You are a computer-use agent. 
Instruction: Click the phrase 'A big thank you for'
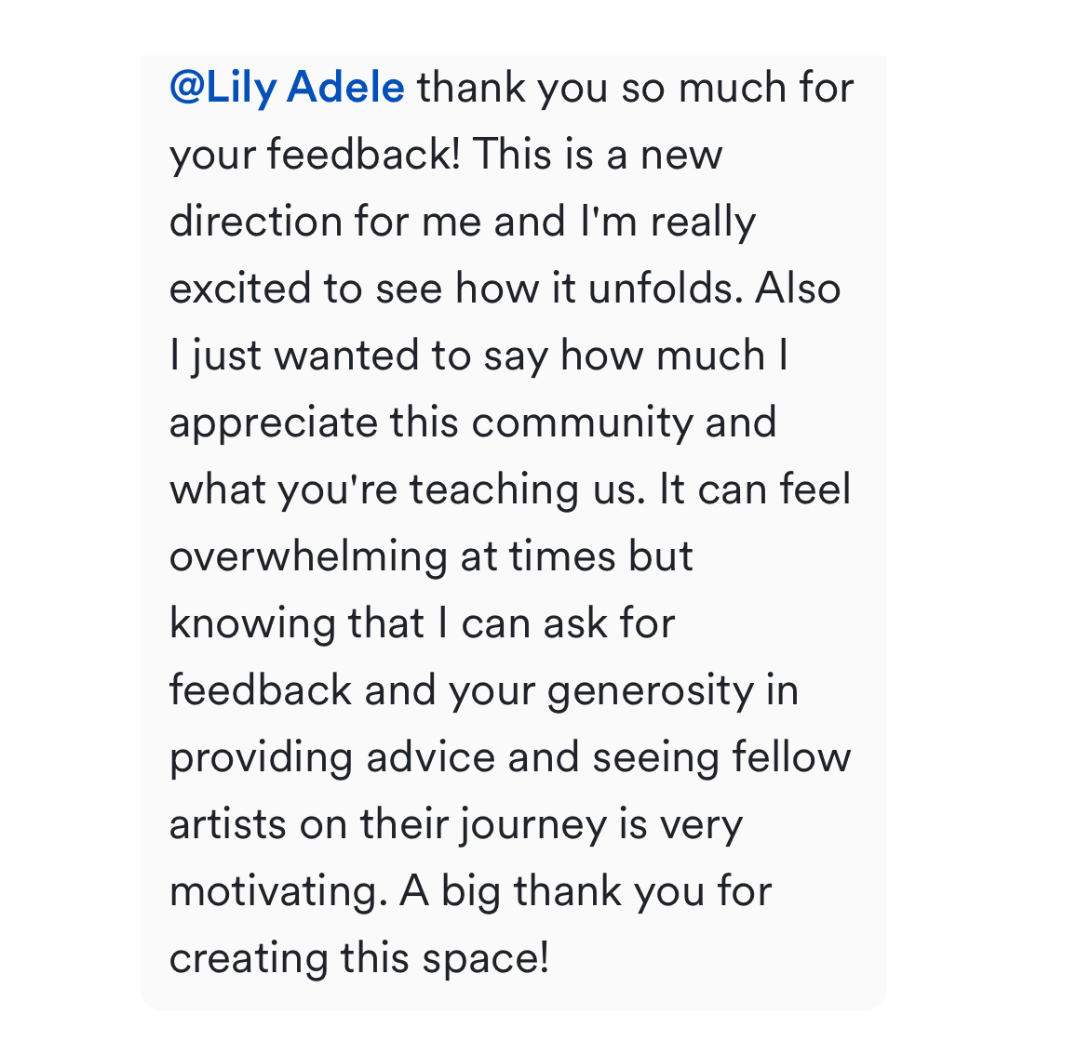[586, 891]
